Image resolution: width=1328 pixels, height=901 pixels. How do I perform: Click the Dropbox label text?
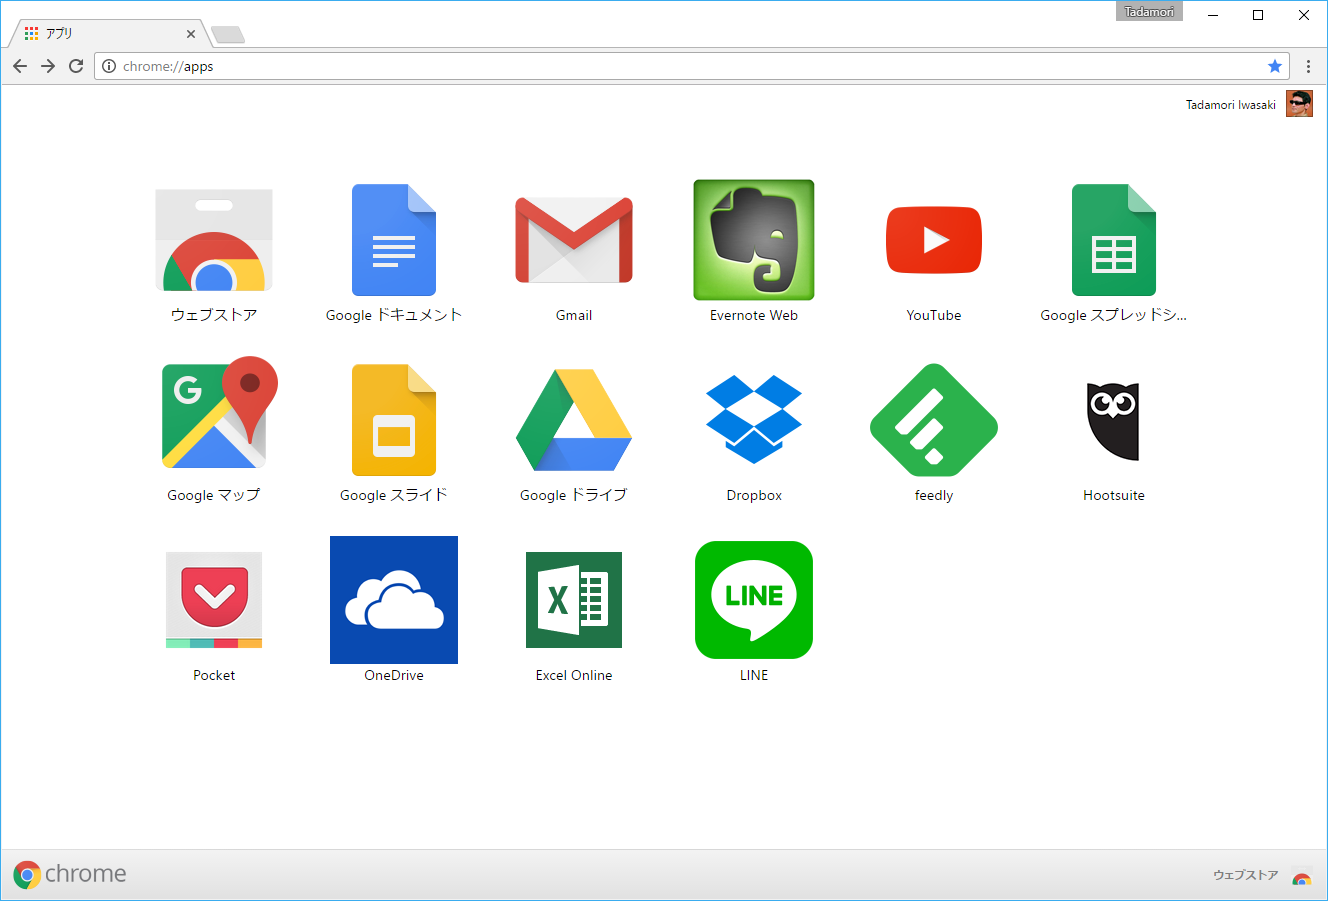(x=754, y=495)
